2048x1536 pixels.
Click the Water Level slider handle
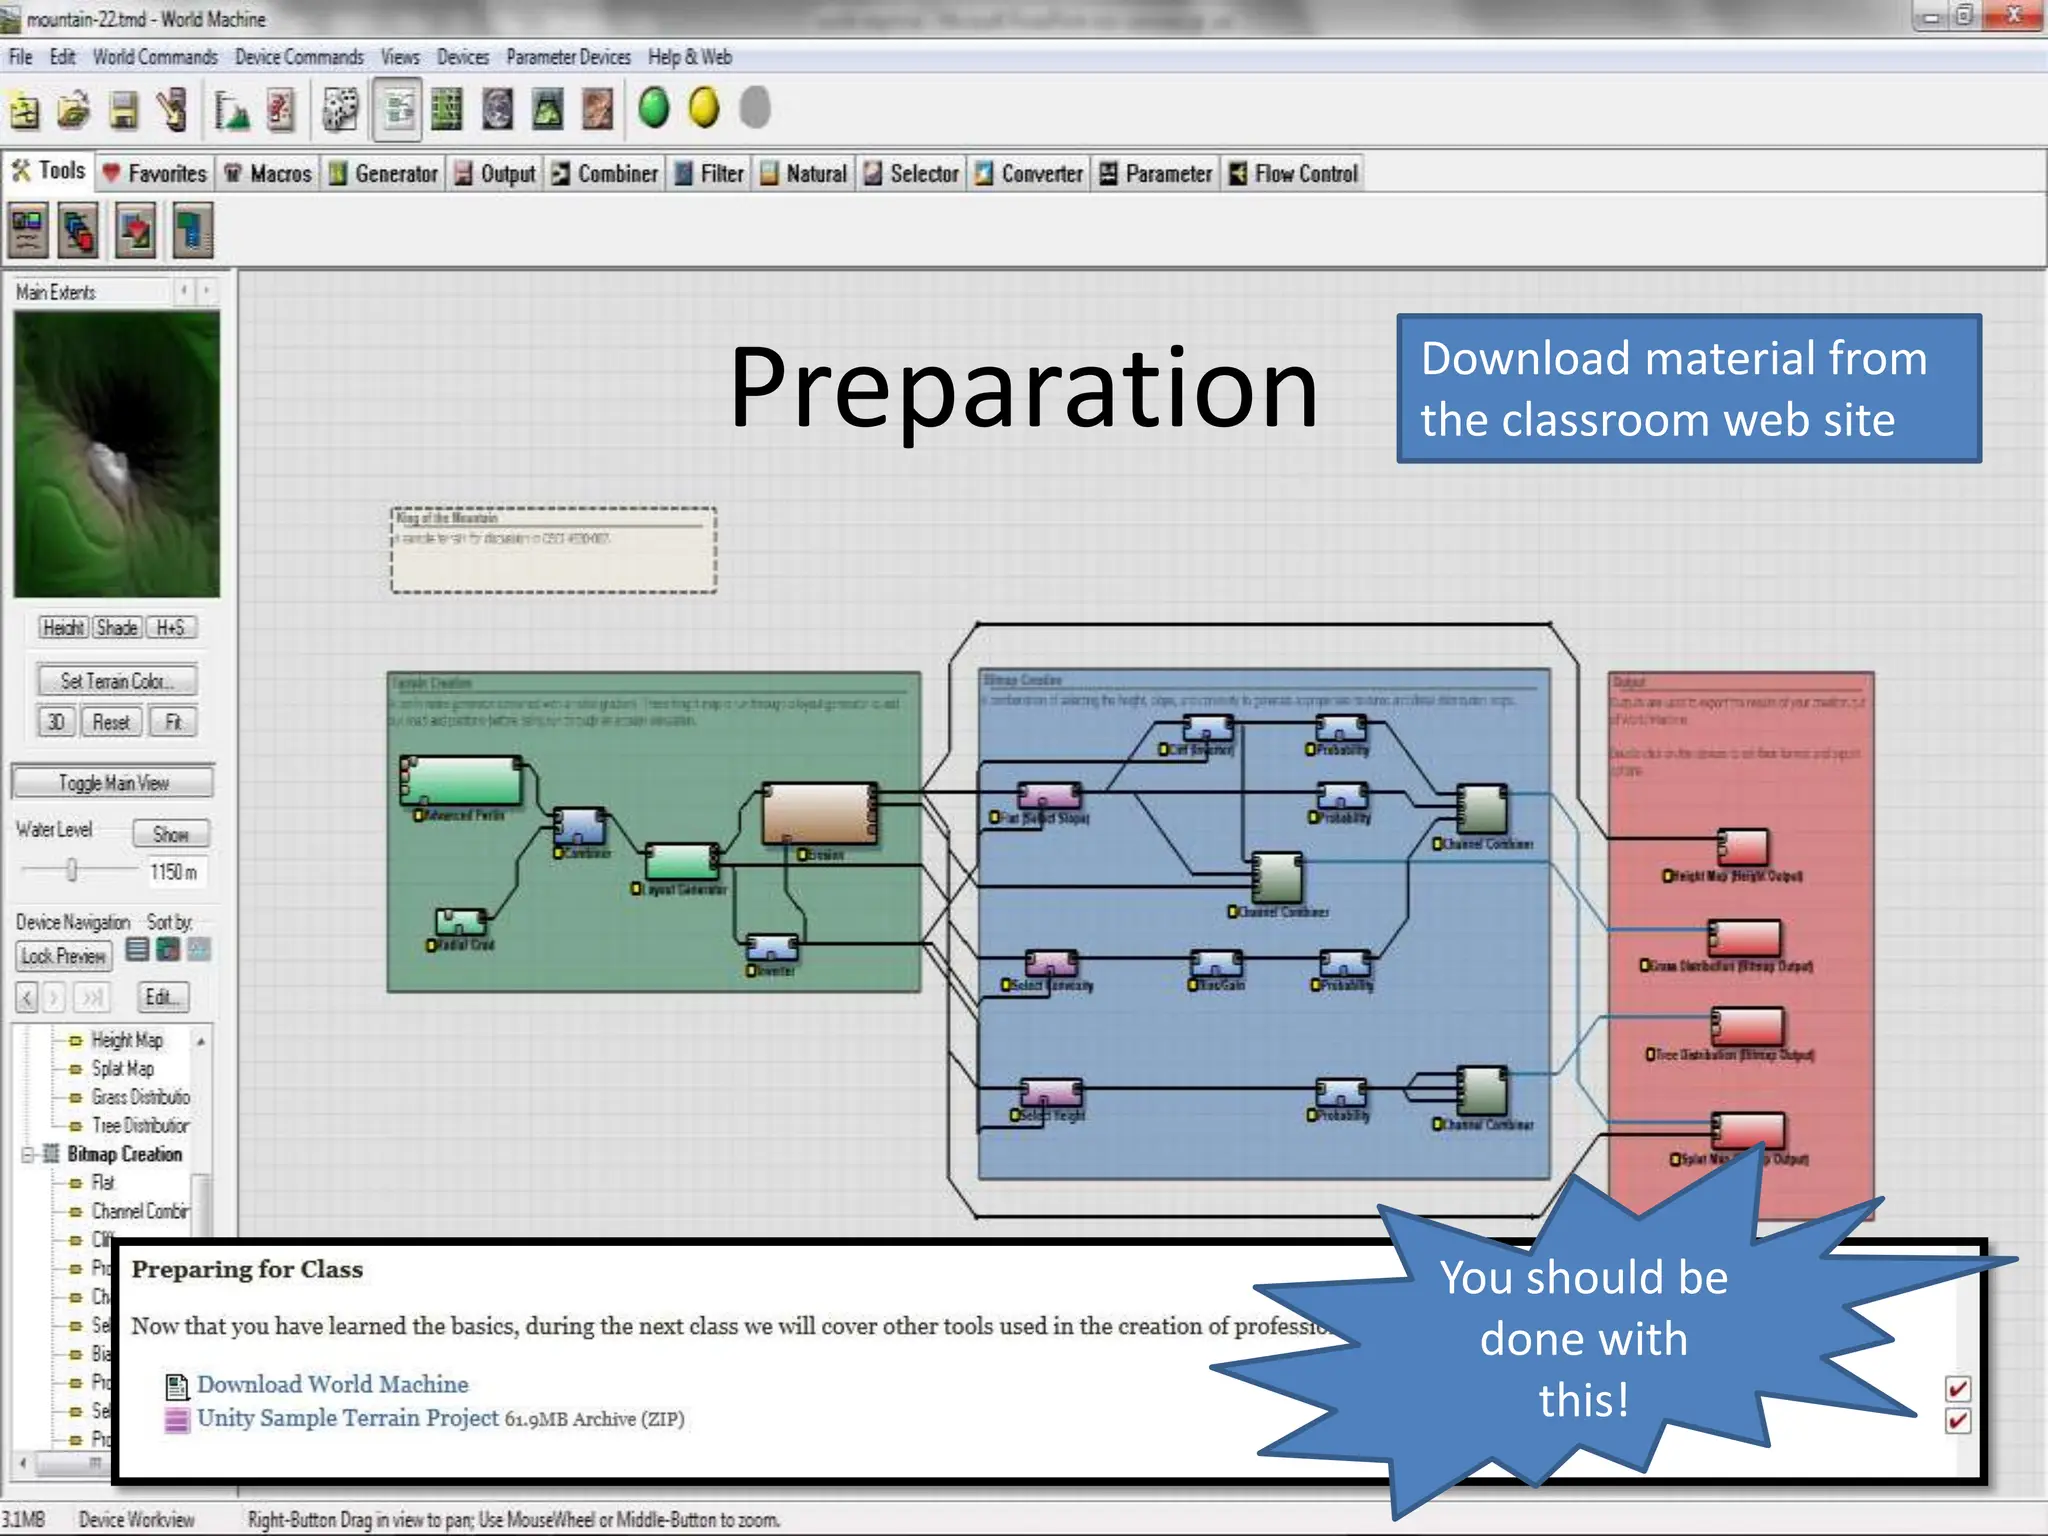point(72,871)
